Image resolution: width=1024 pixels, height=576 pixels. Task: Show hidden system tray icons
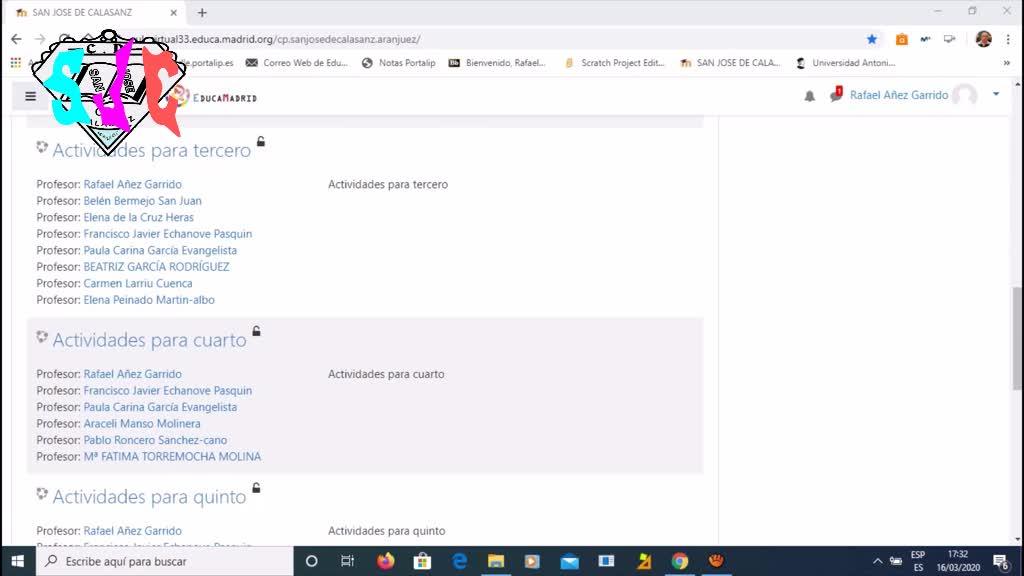pos(878,561)
